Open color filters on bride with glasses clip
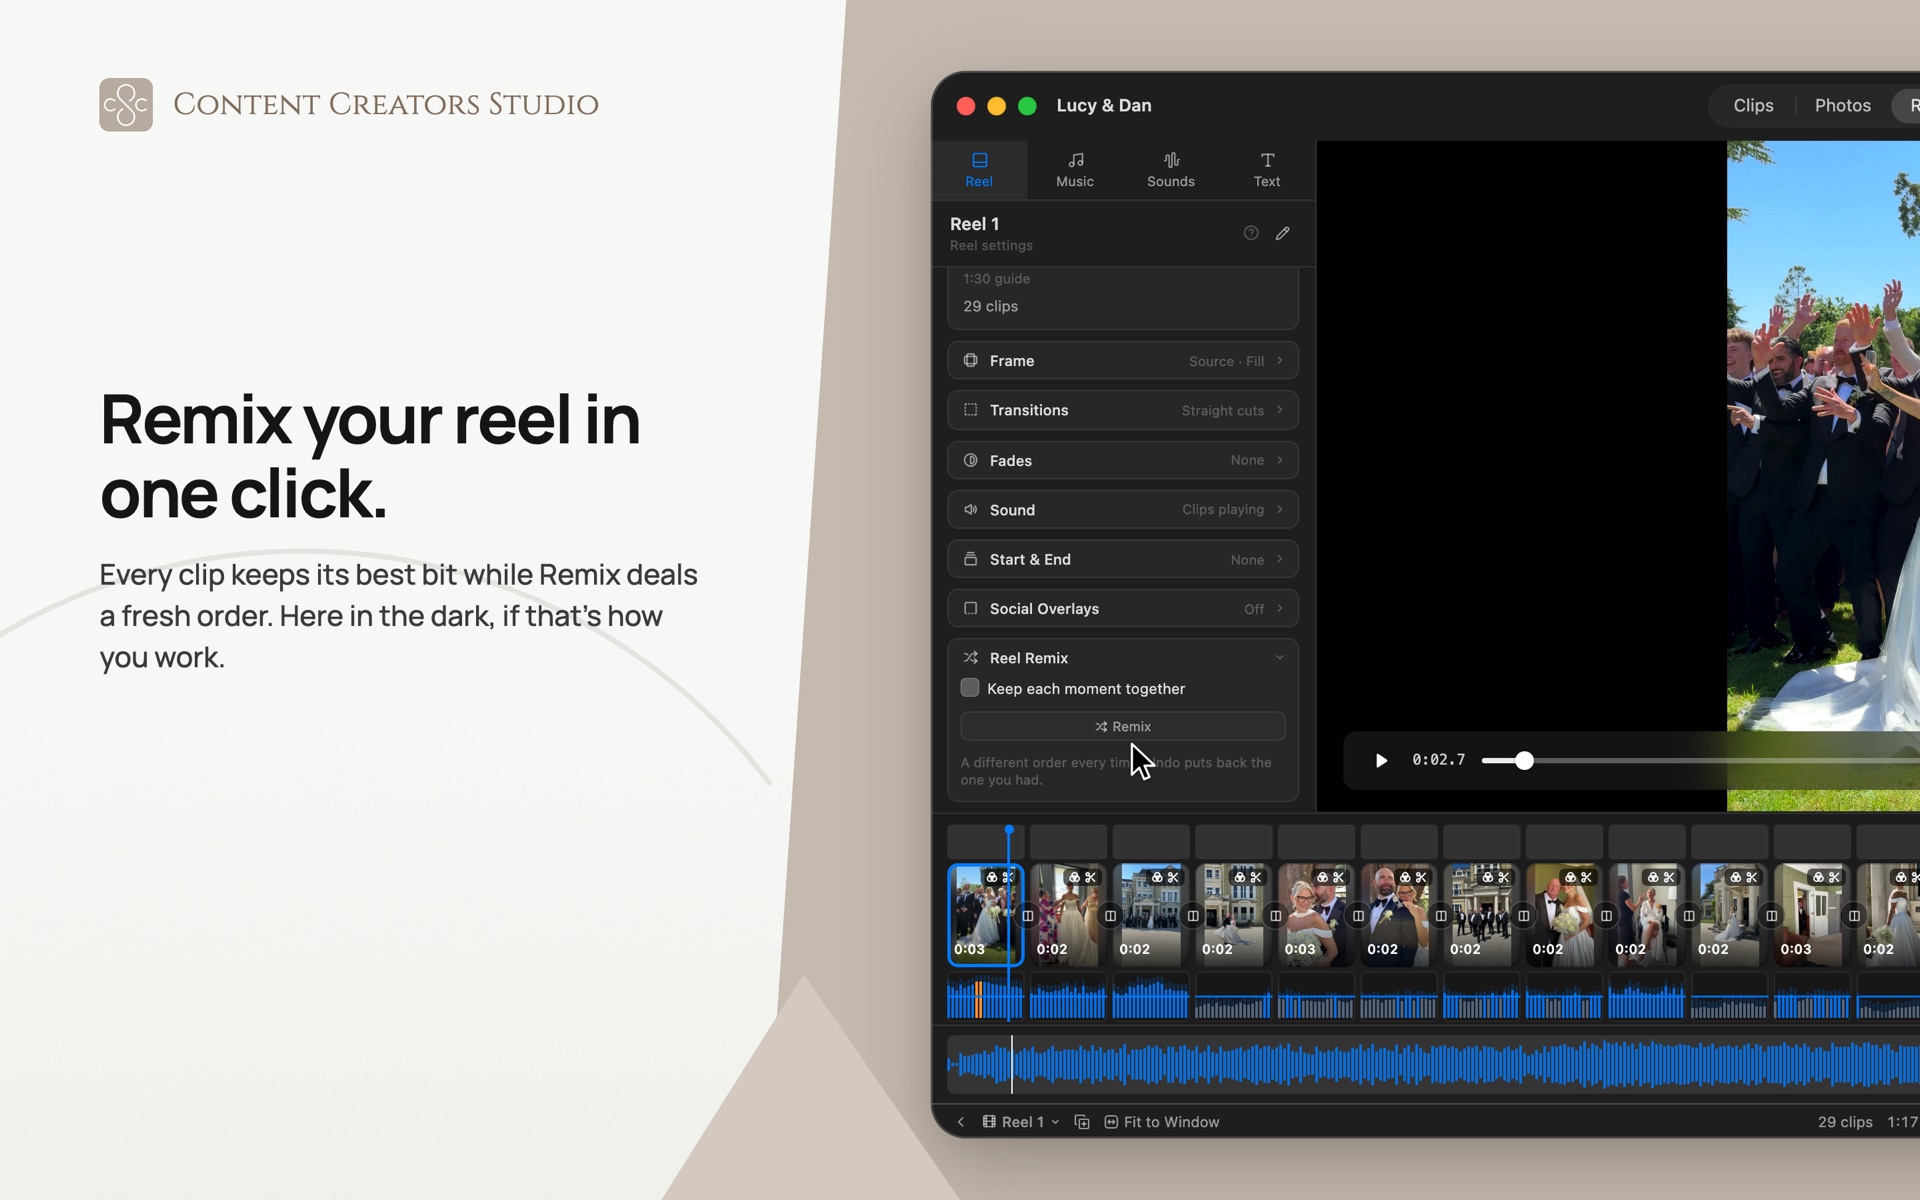 [x=1322, y=877]
